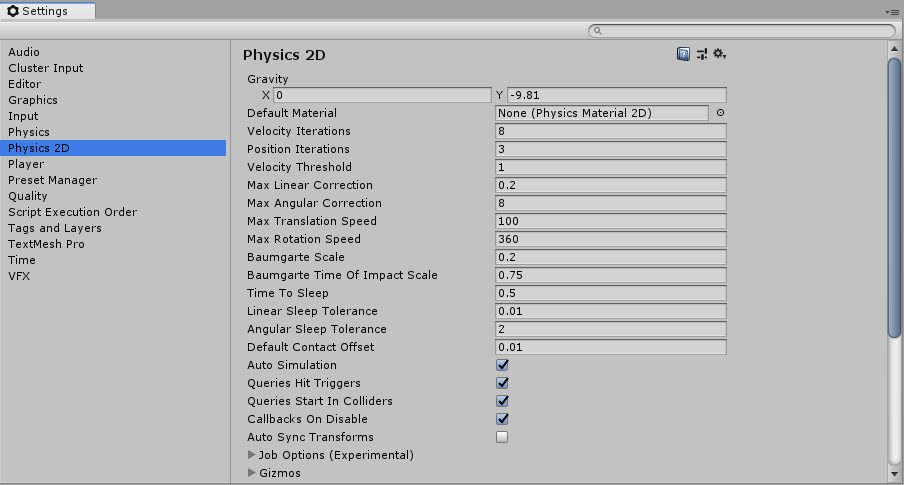
Task: Disable Queries Start In Colliders
Action: (x=502, y=401)
